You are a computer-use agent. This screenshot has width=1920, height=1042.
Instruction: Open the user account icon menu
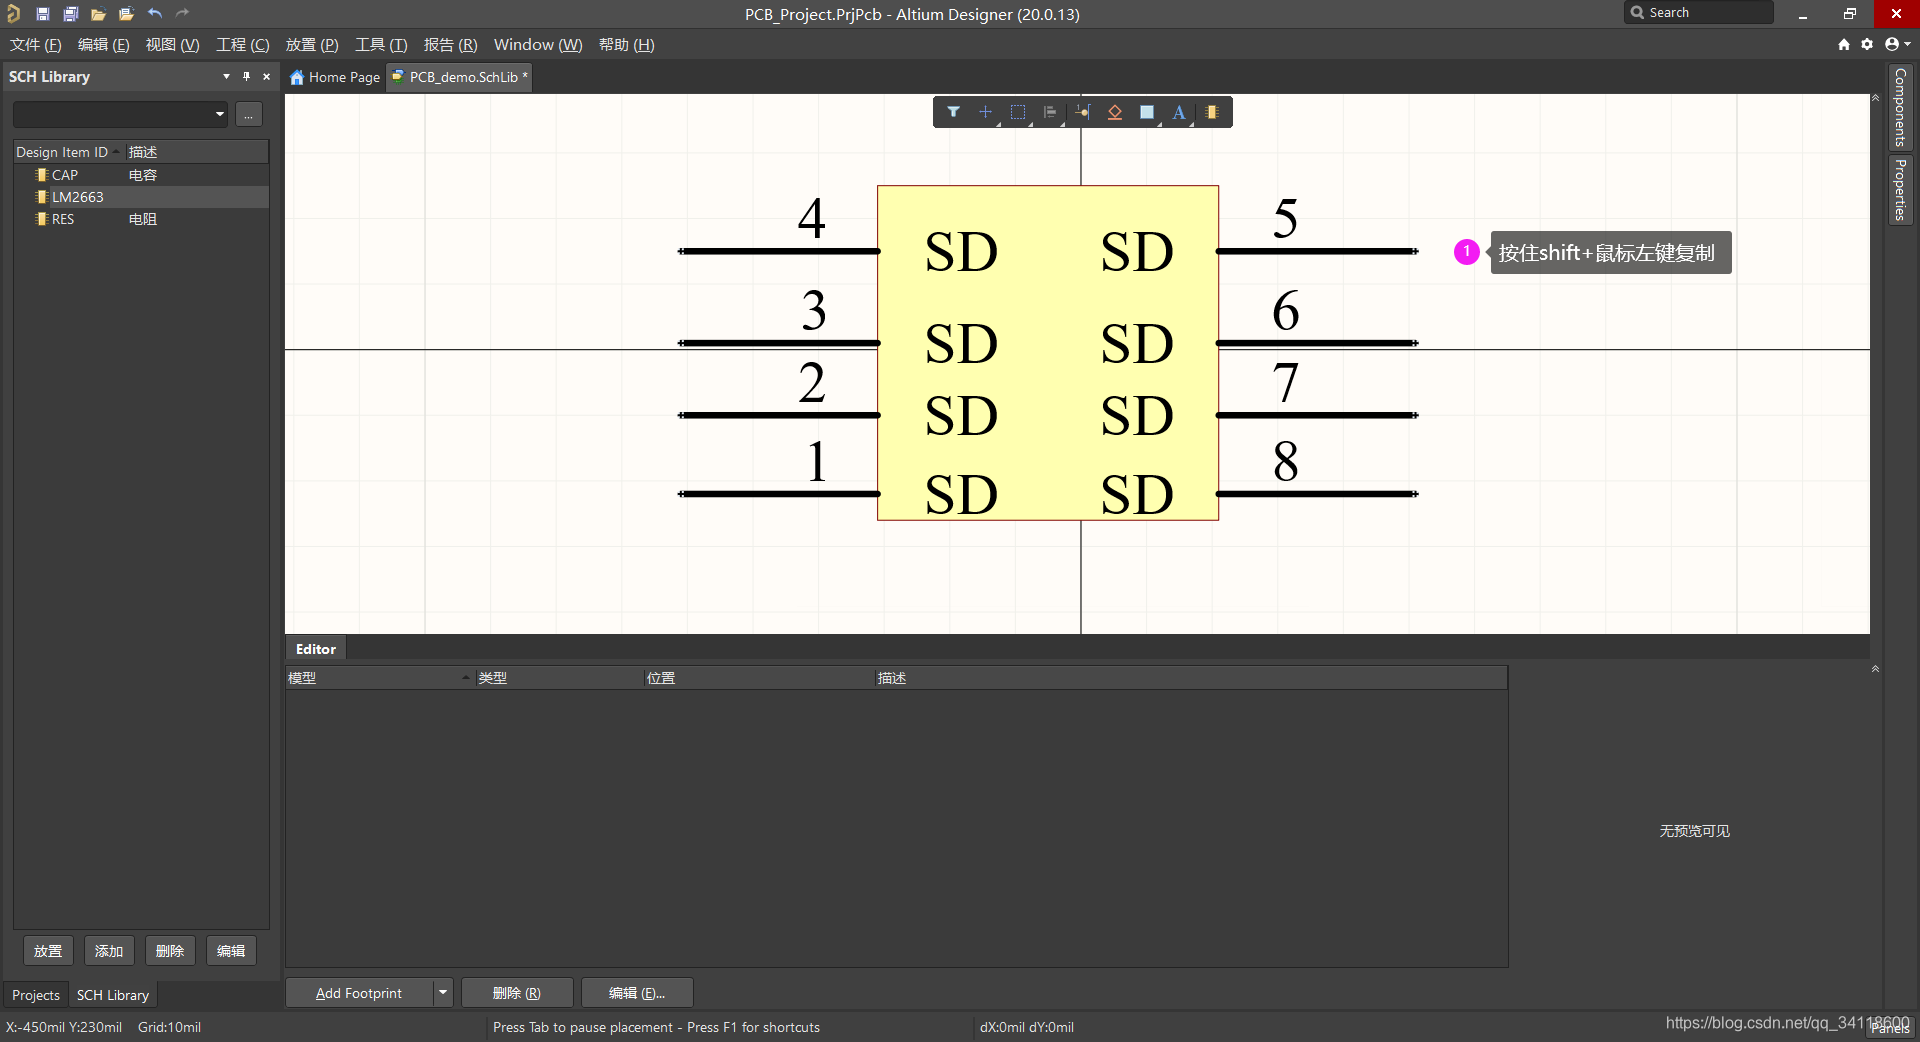(1897, 44)
